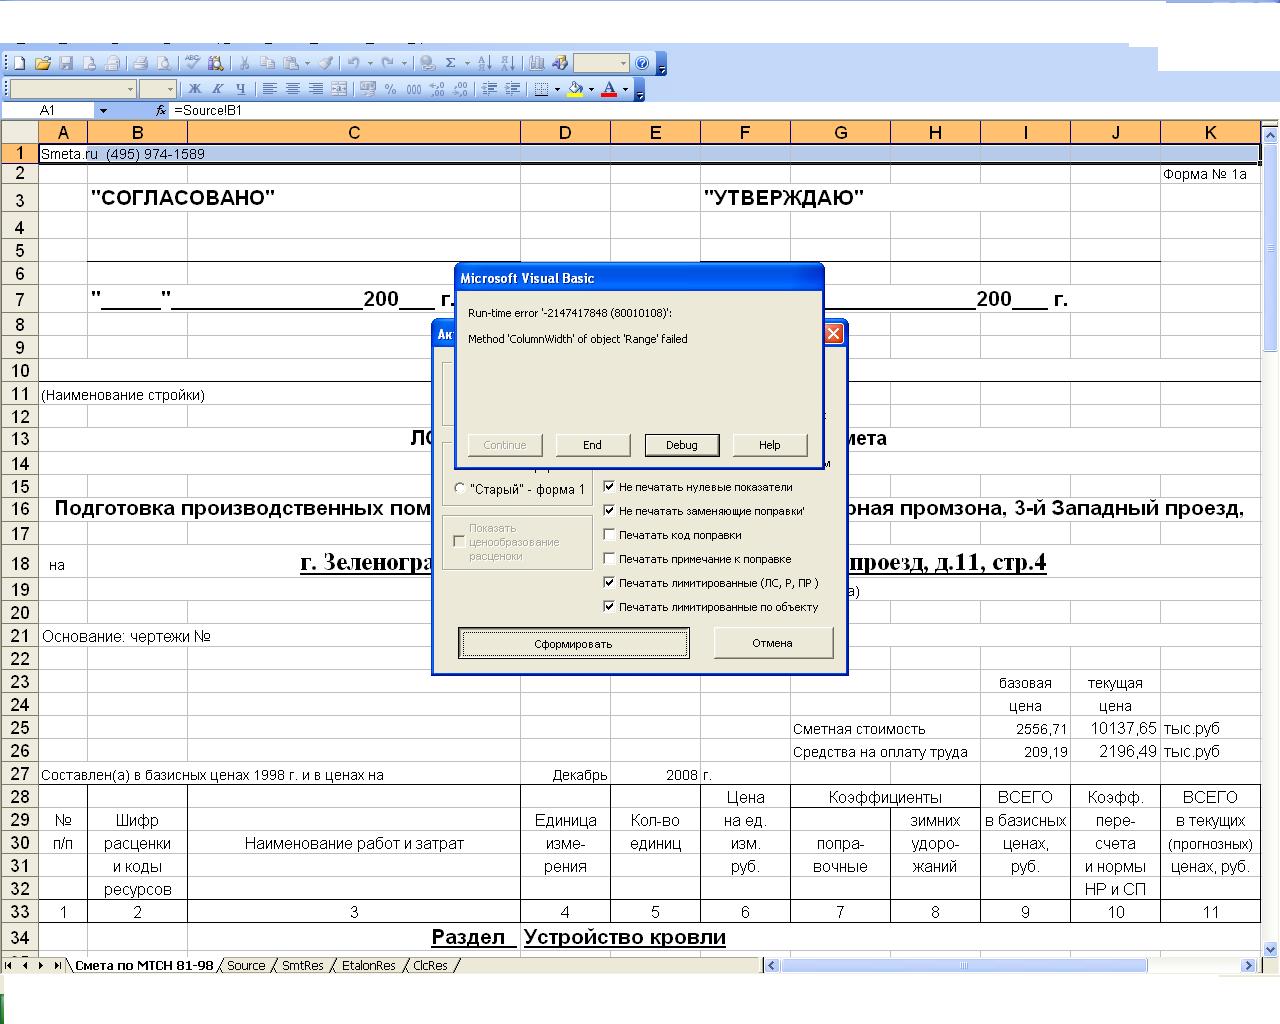Toggle underline Ч formatting

[x=241, y=89]
